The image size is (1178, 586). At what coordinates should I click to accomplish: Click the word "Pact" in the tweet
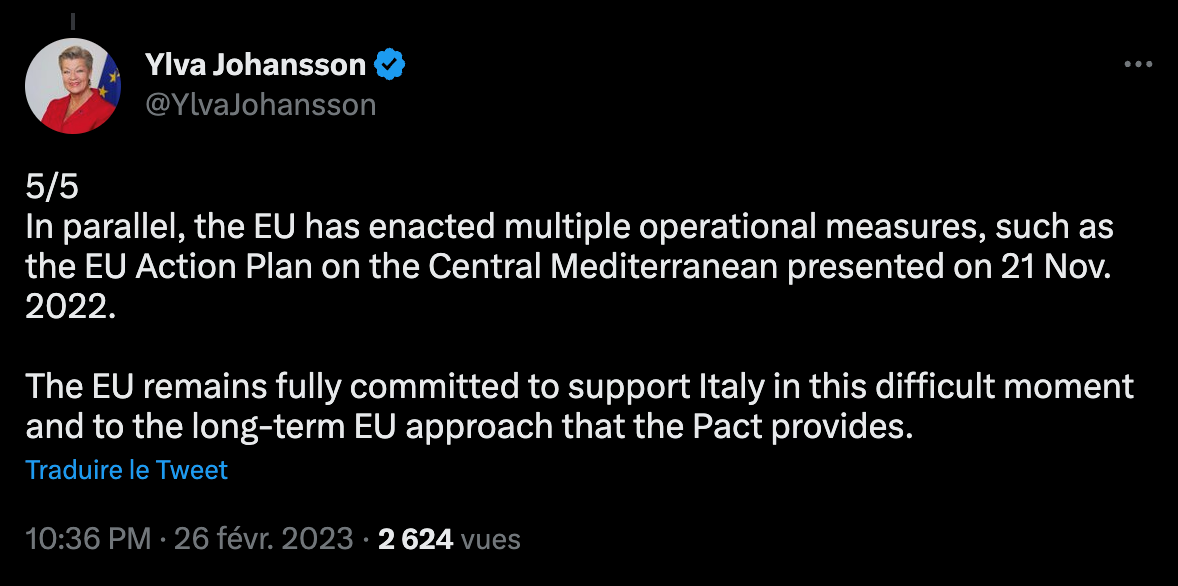tap(745, 426)
